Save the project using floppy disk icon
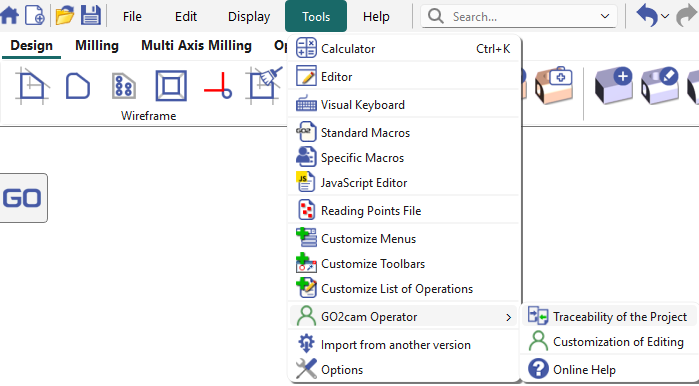 click(91, 16)
